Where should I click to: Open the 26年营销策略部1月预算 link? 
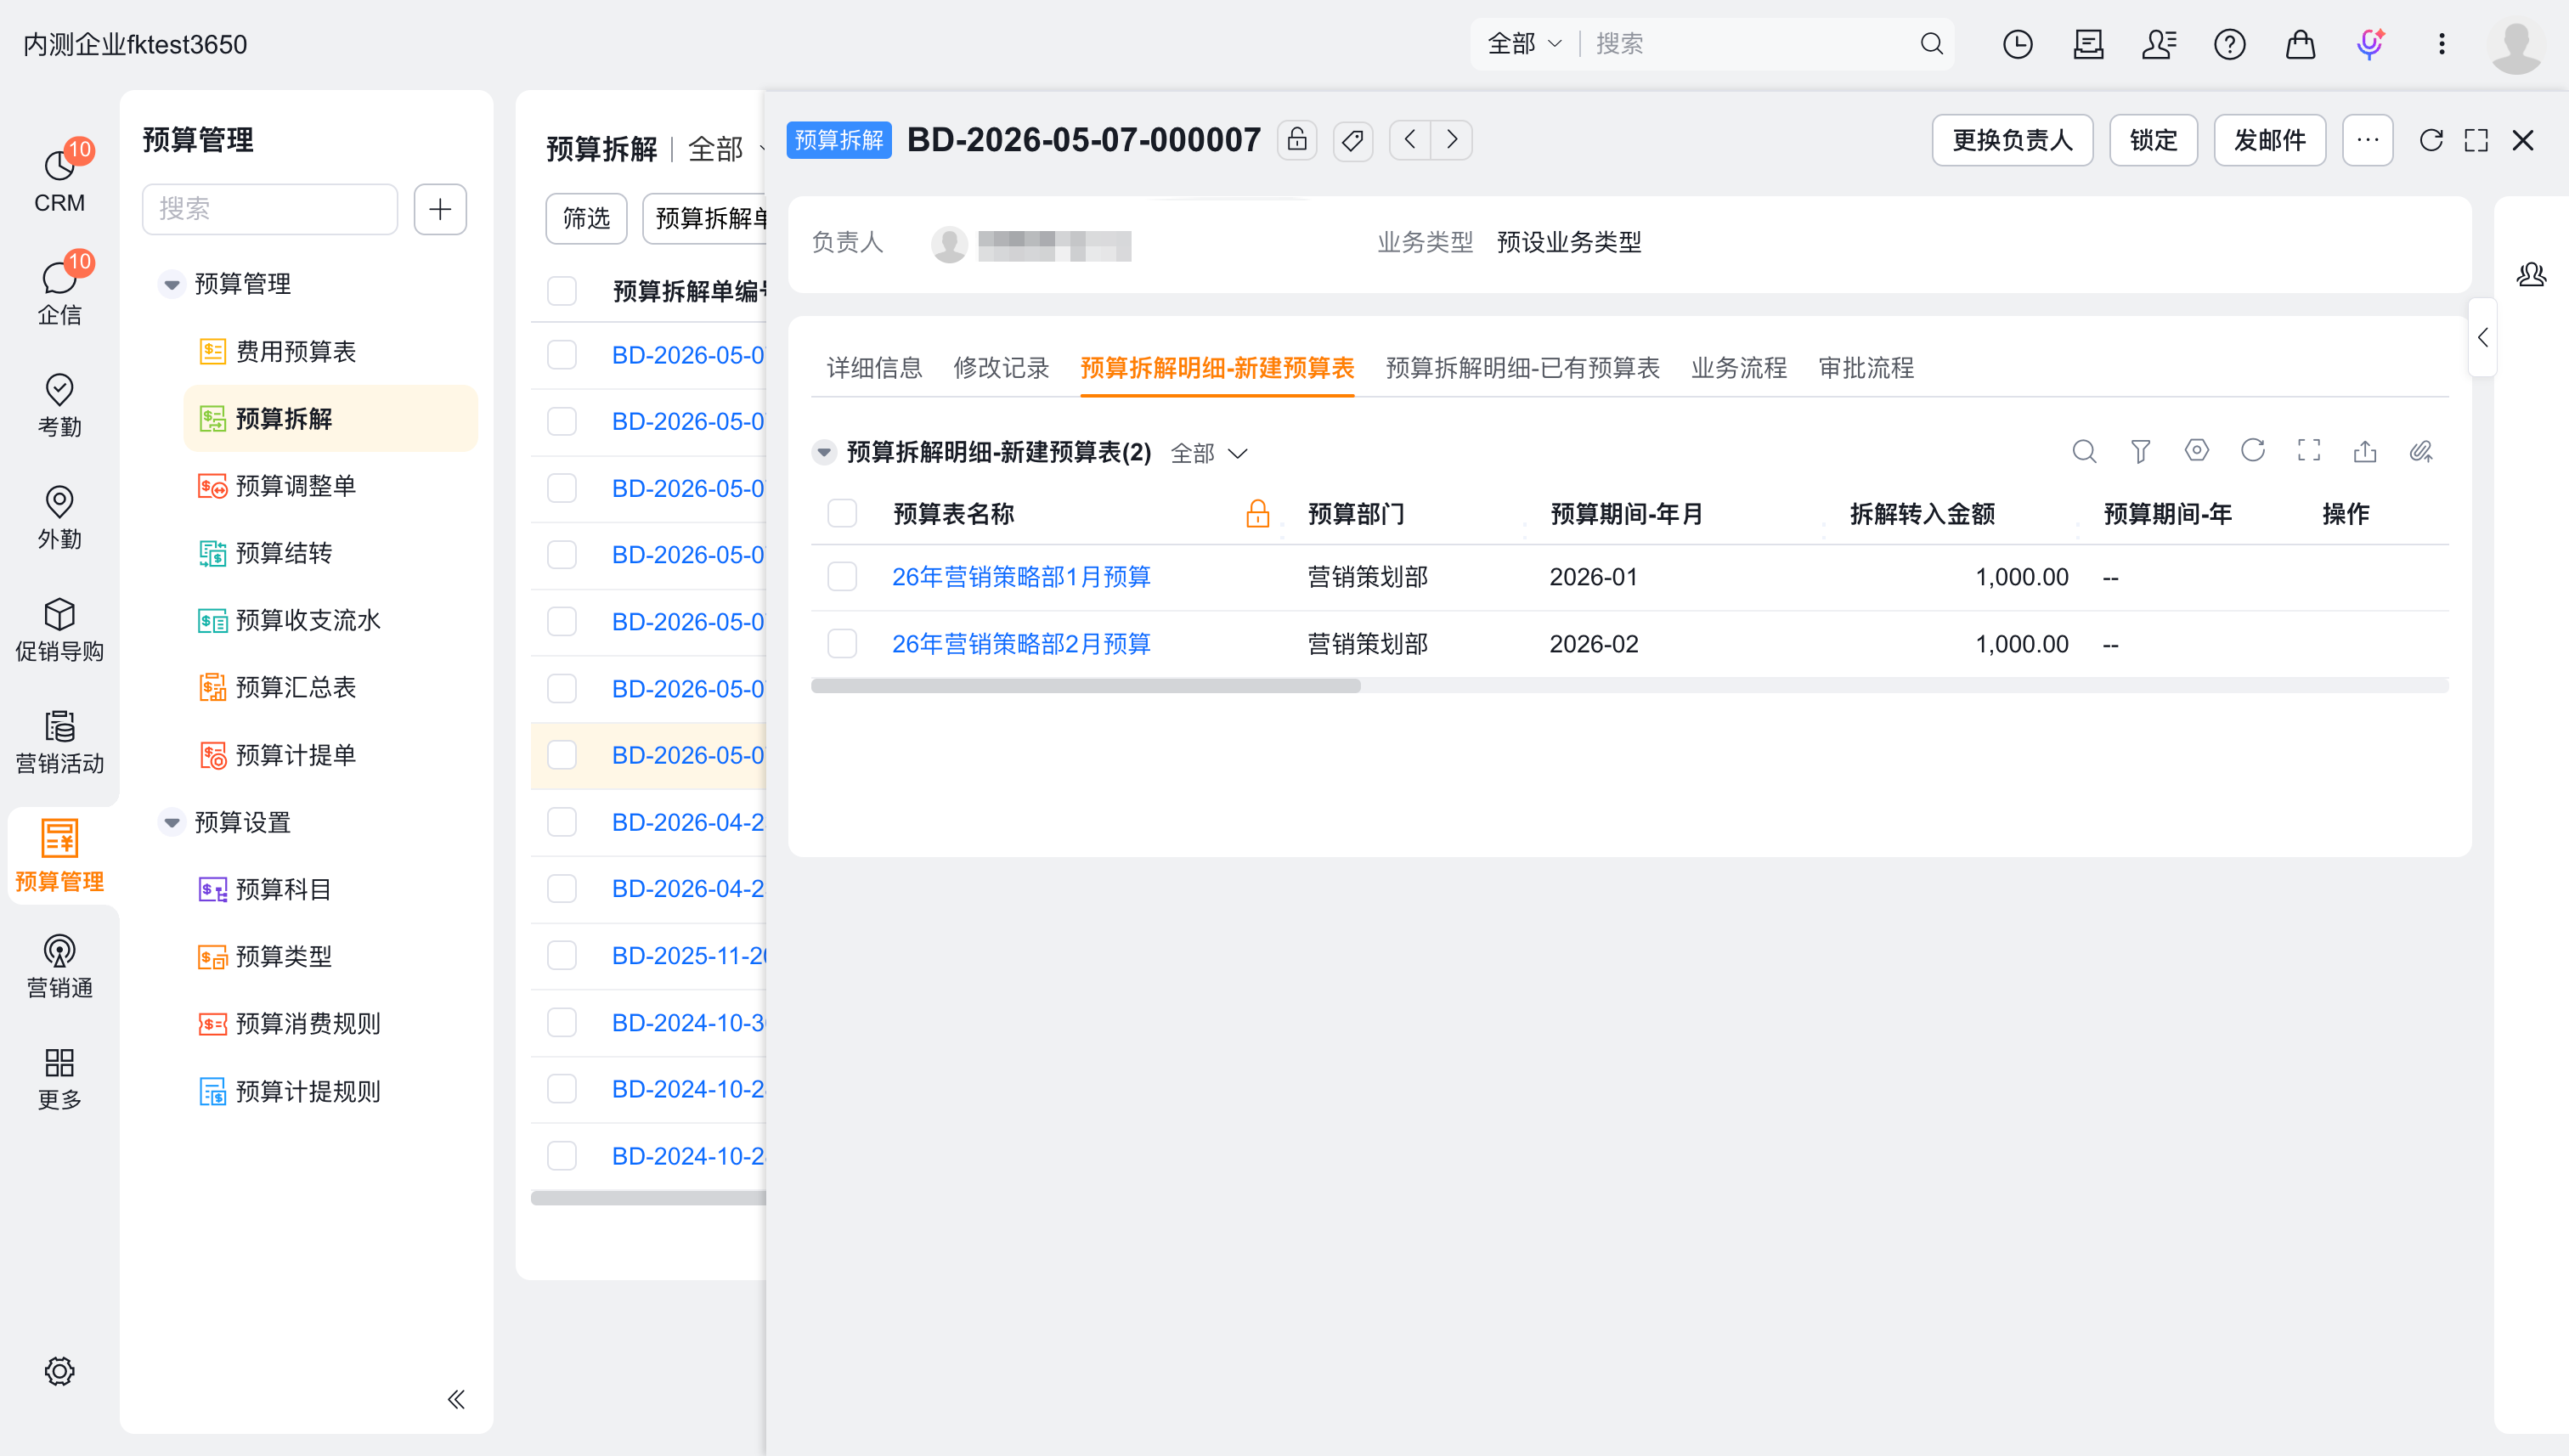point(1021,577)
